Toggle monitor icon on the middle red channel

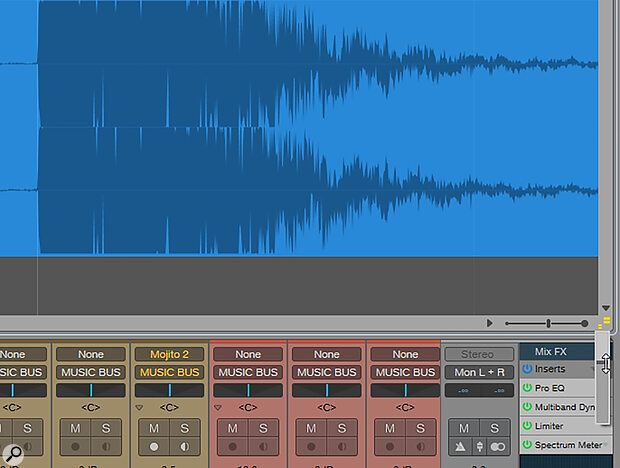342,447
